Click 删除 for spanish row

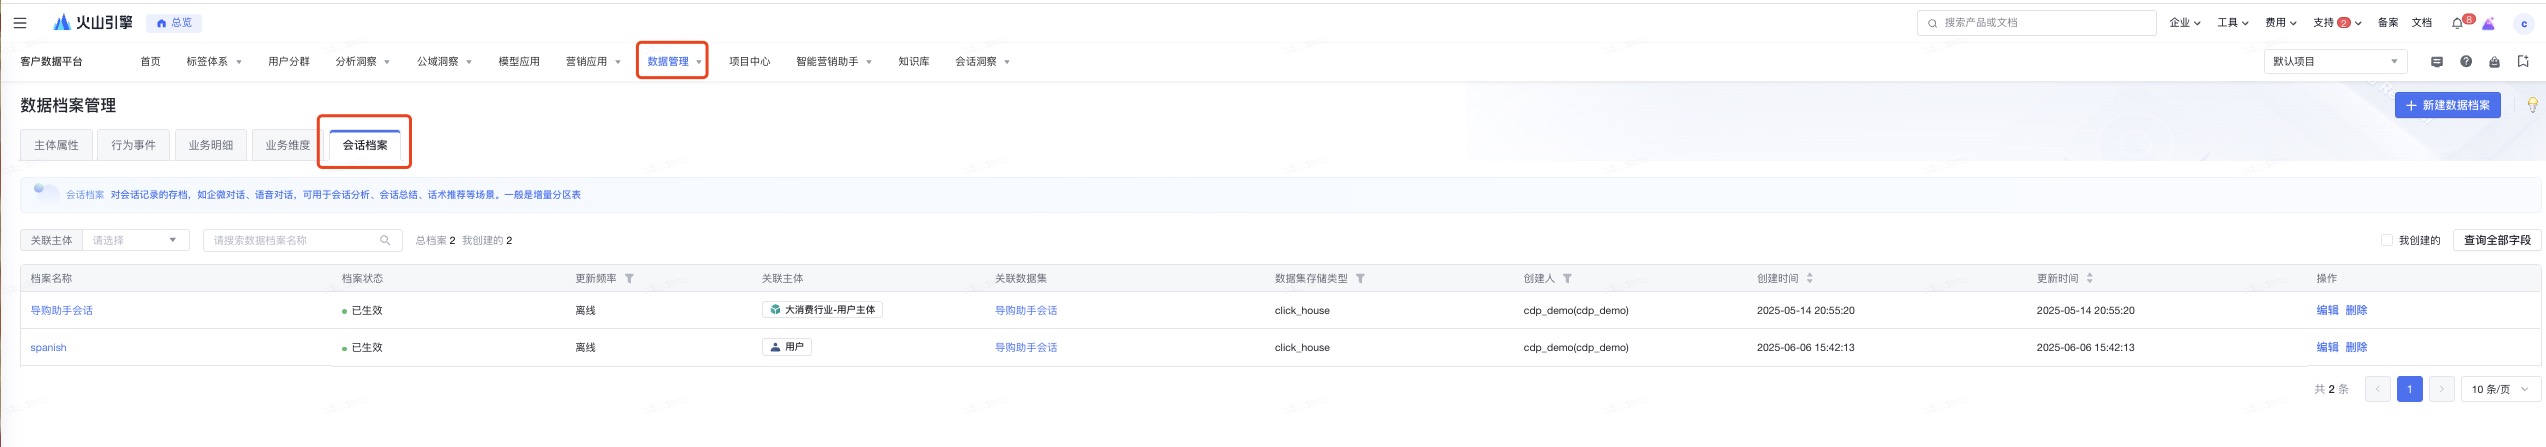[2356, 347]
